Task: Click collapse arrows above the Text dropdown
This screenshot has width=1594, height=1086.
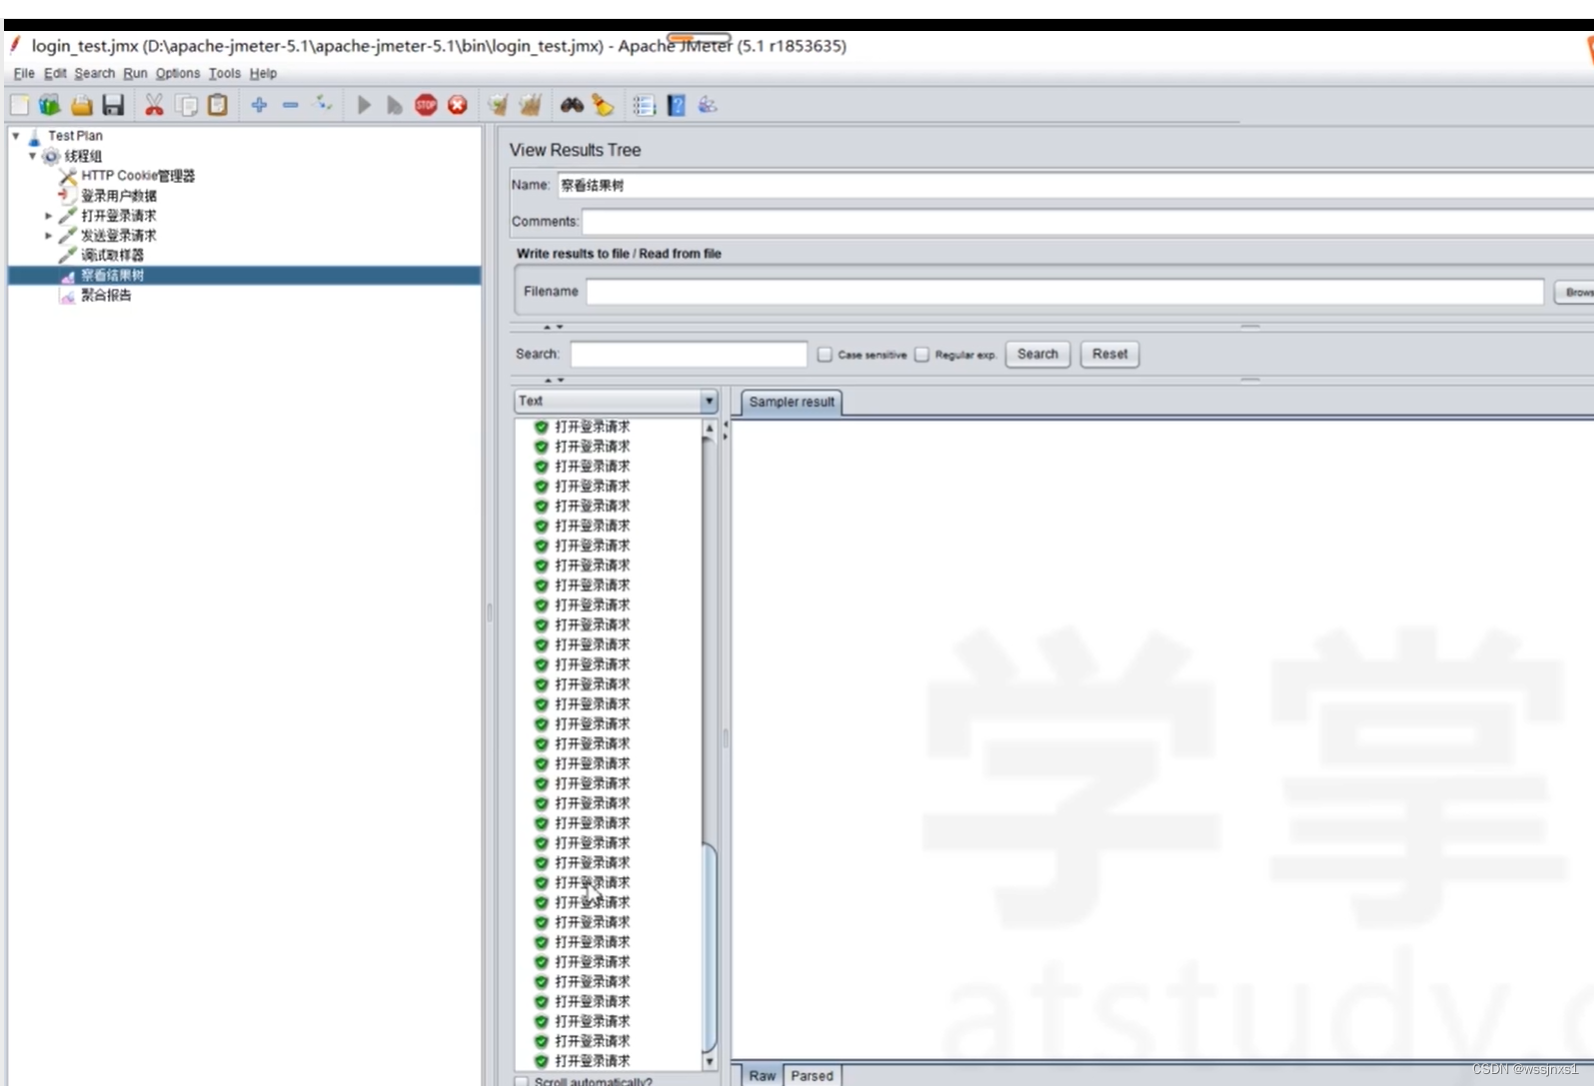Action: point(553,380)
